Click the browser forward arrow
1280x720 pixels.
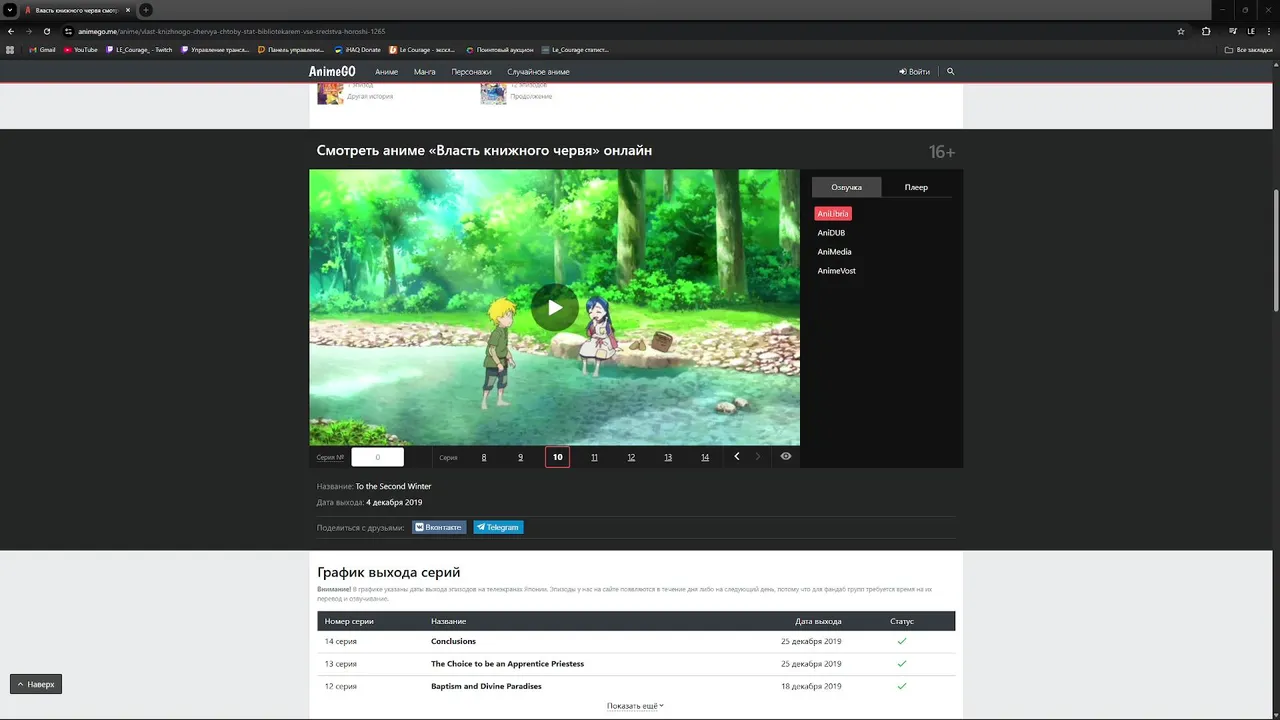[x=28, y=31]
